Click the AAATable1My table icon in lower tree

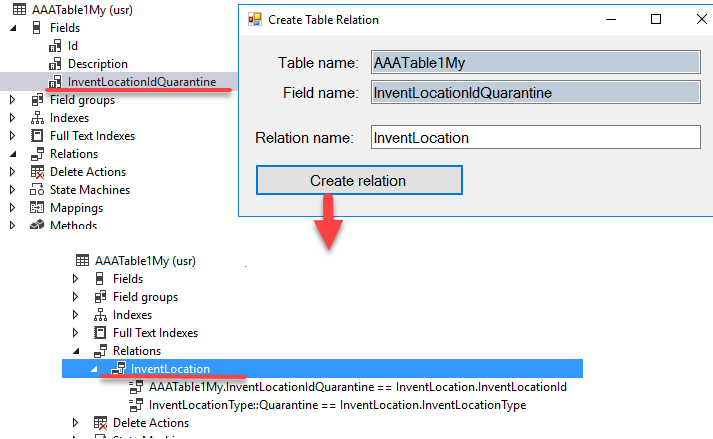pos(82,260)
